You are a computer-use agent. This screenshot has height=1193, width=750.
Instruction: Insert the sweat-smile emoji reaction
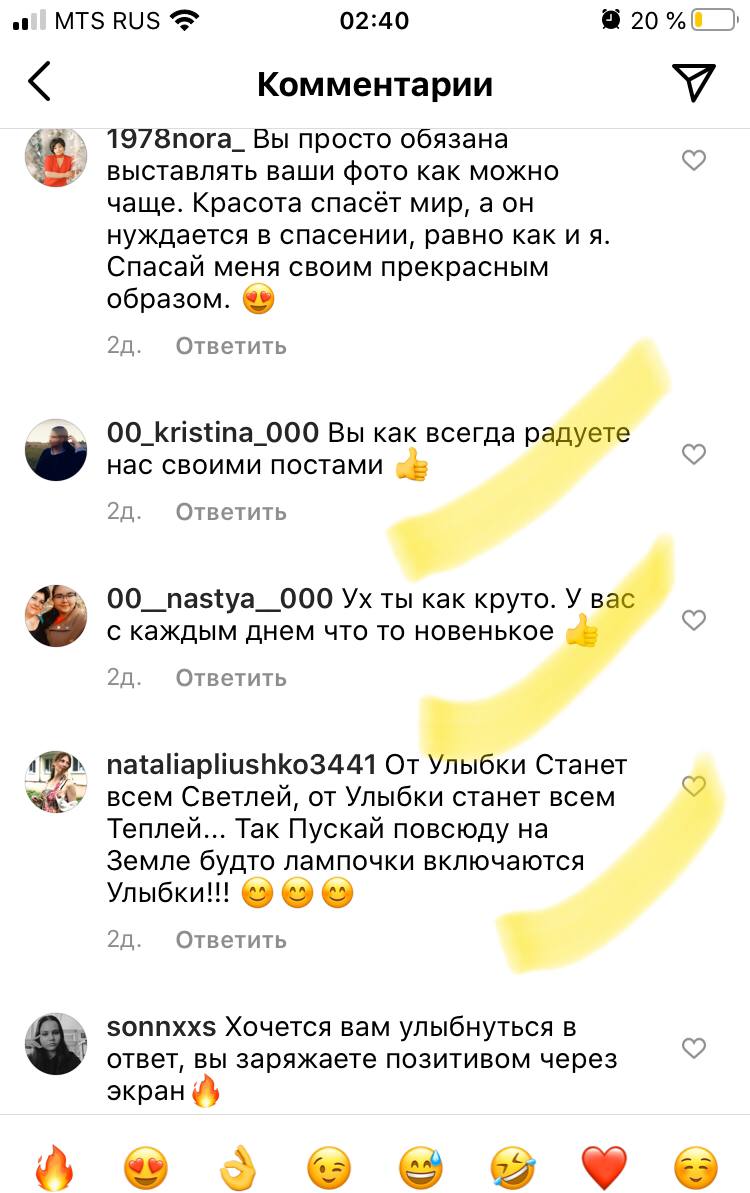[421, 1167]
